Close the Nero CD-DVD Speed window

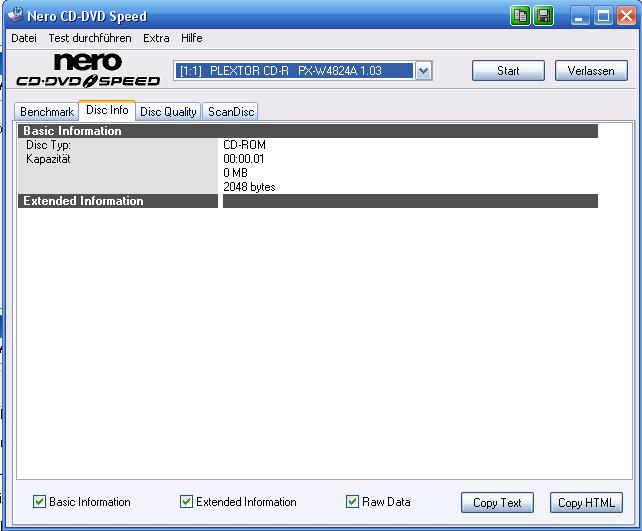pos(626,16)
